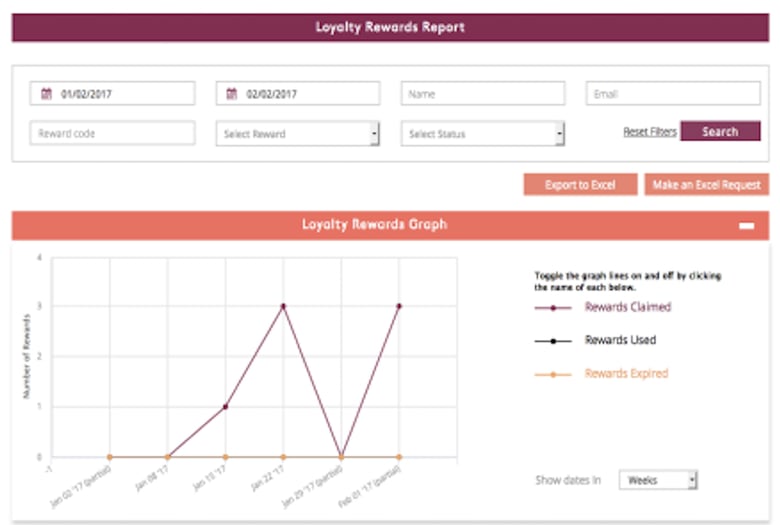Click the Export to Excel button
The image size is (780, 525).
(580, 185)
